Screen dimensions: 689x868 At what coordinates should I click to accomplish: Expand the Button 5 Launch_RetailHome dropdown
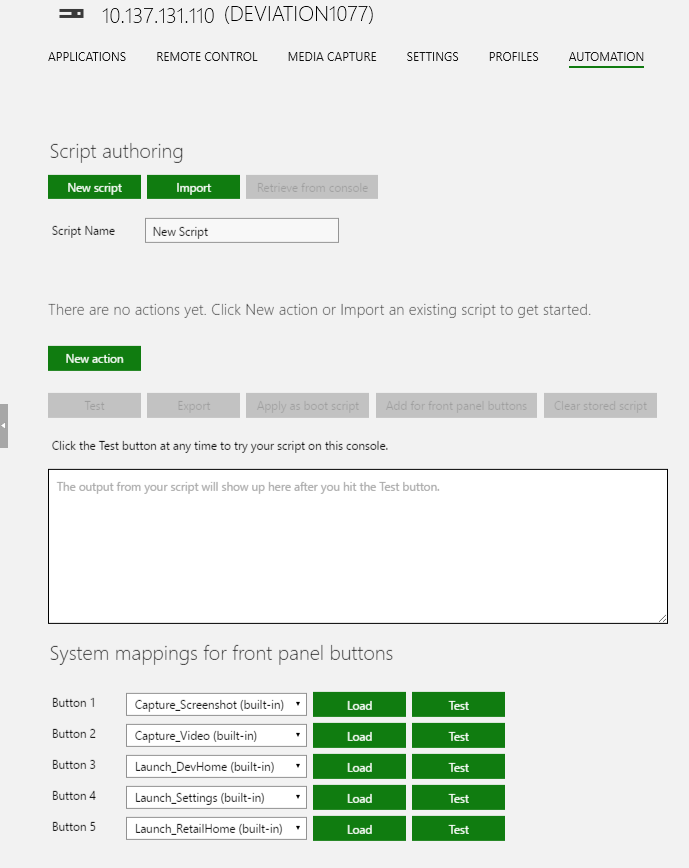[216, 829]
